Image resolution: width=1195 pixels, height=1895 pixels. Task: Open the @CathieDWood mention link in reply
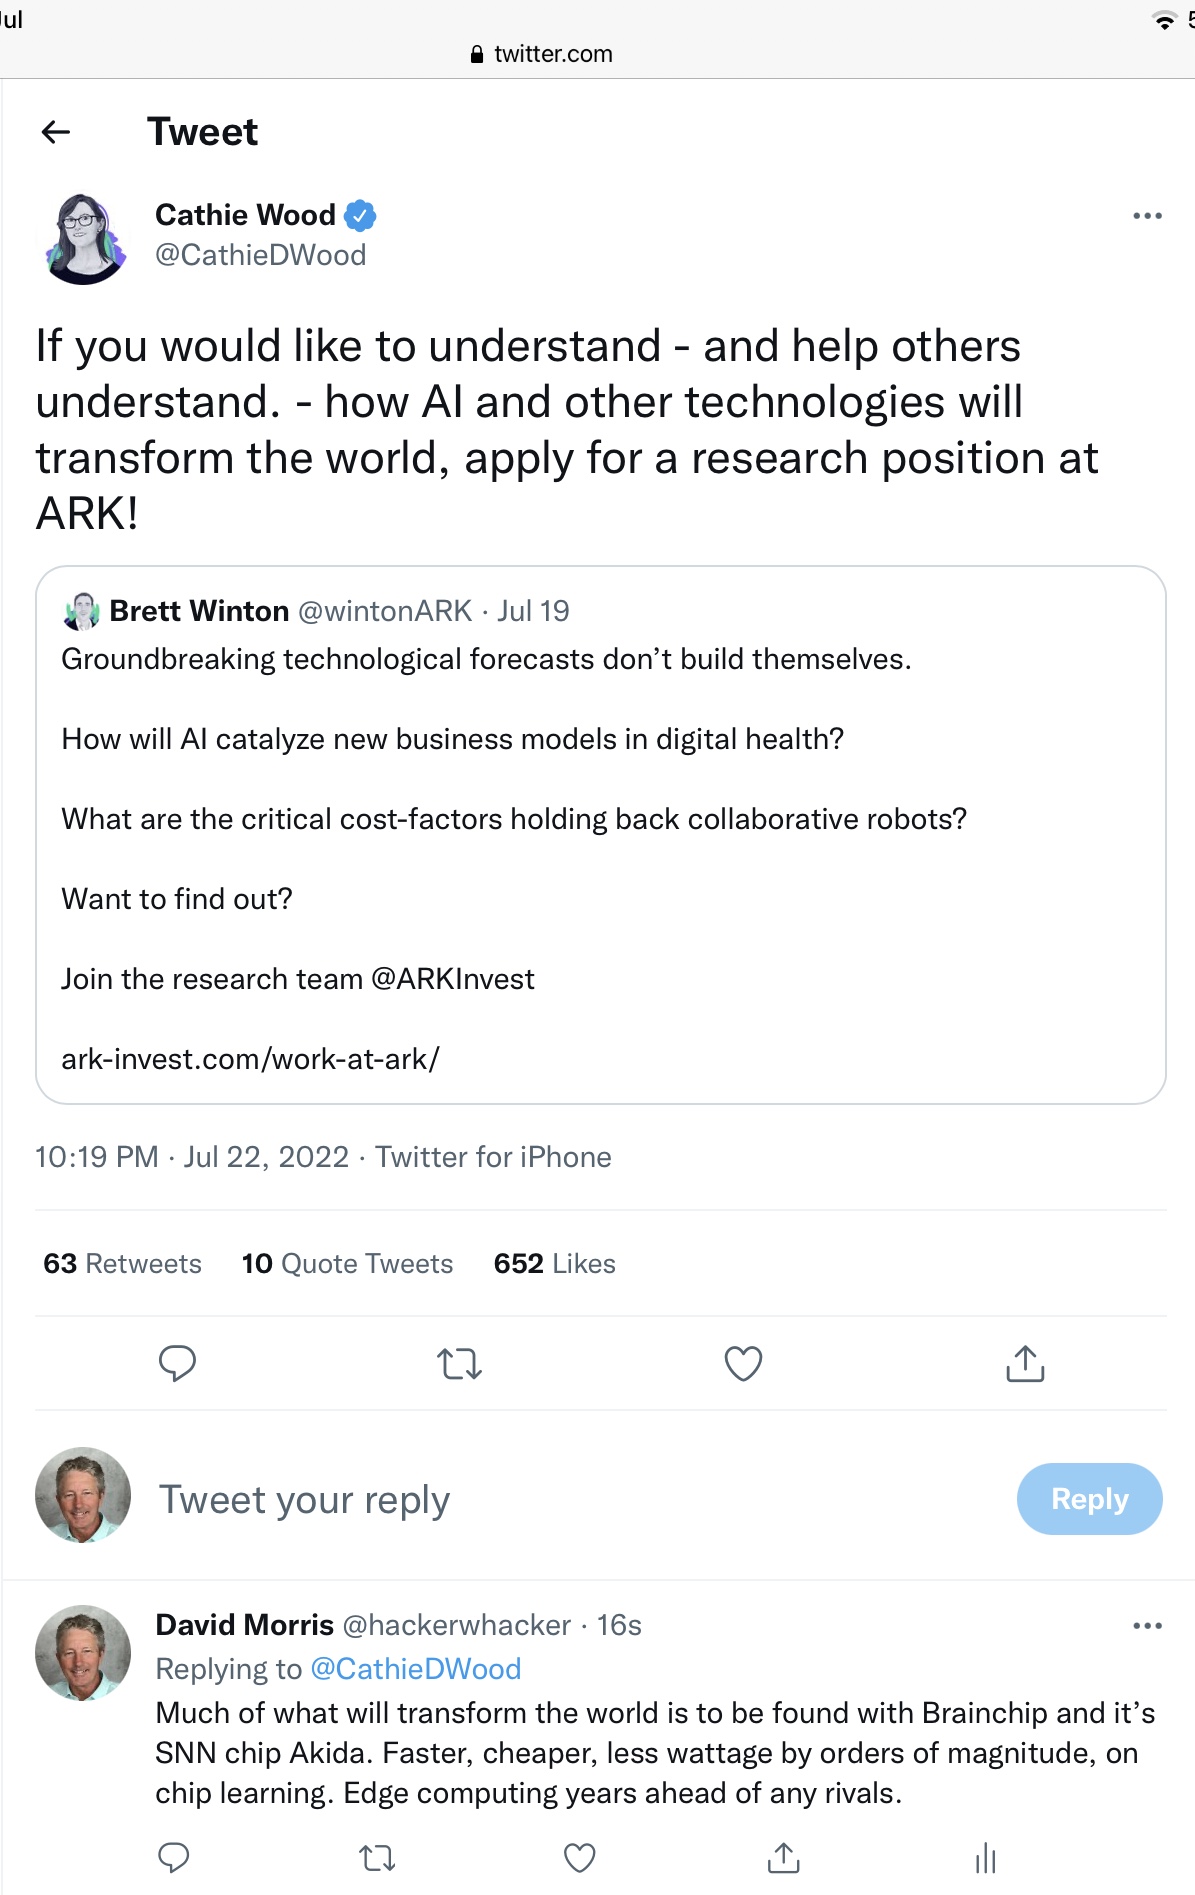[415, 1669]
